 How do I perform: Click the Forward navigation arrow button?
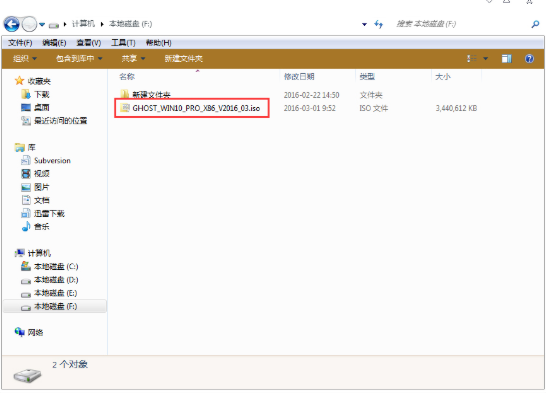[29, 24]
